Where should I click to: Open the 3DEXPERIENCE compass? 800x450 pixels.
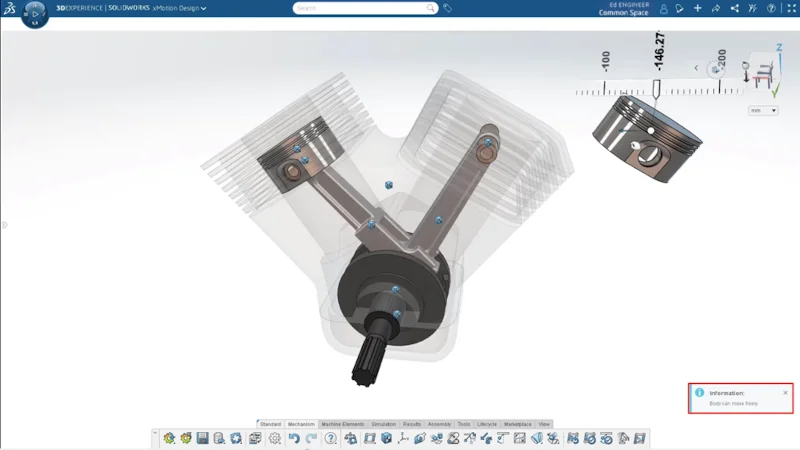tap(34, 15)
